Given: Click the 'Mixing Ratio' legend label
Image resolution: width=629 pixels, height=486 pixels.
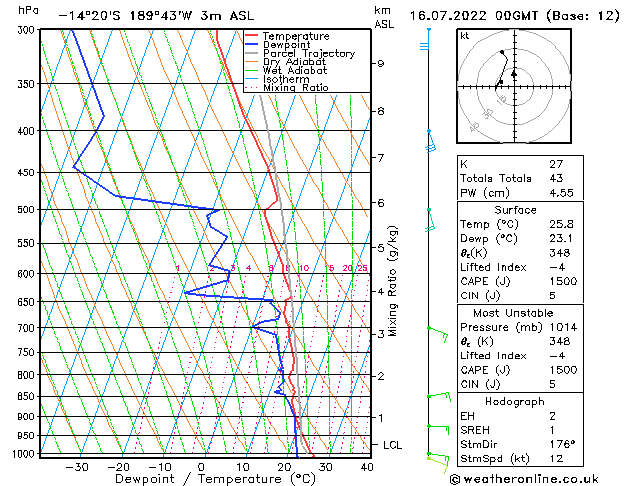Looking at the screenshot, I should tap(296, 87).
